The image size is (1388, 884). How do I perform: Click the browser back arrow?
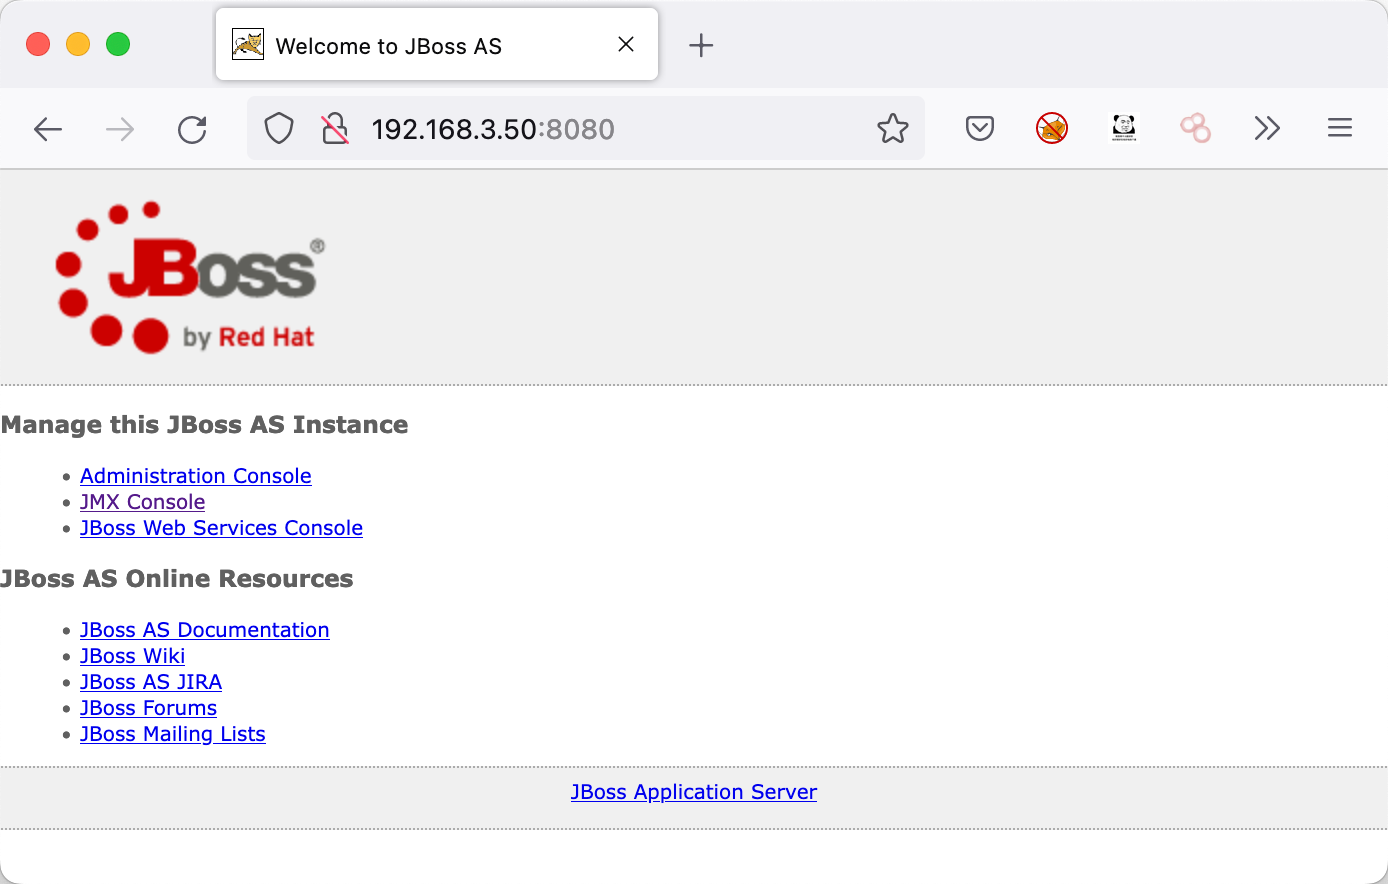[x=48, y=129]
